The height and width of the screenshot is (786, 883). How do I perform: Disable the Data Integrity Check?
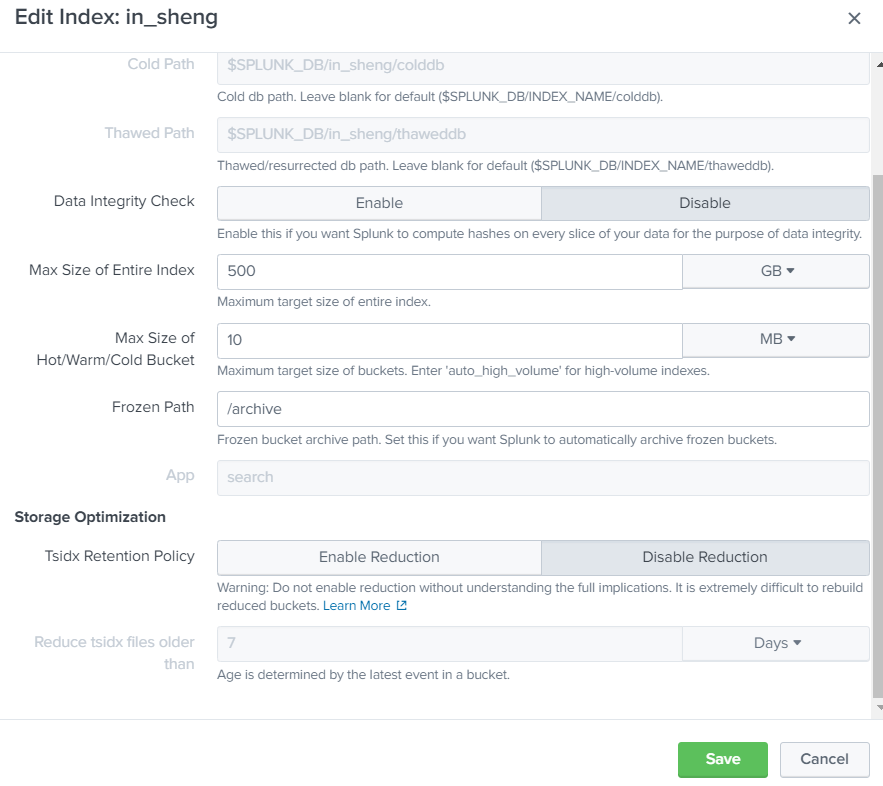pos(705,202)
